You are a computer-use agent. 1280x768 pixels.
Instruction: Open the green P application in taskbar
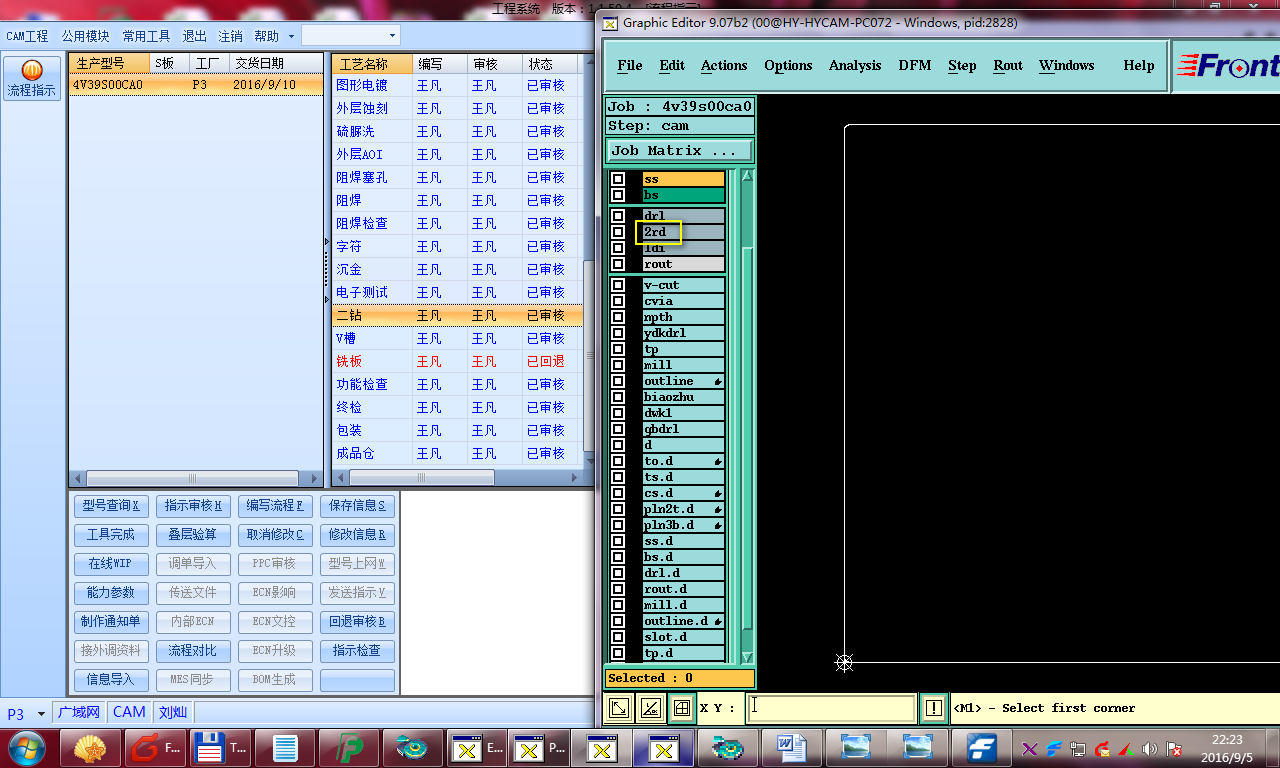point(348,748)
